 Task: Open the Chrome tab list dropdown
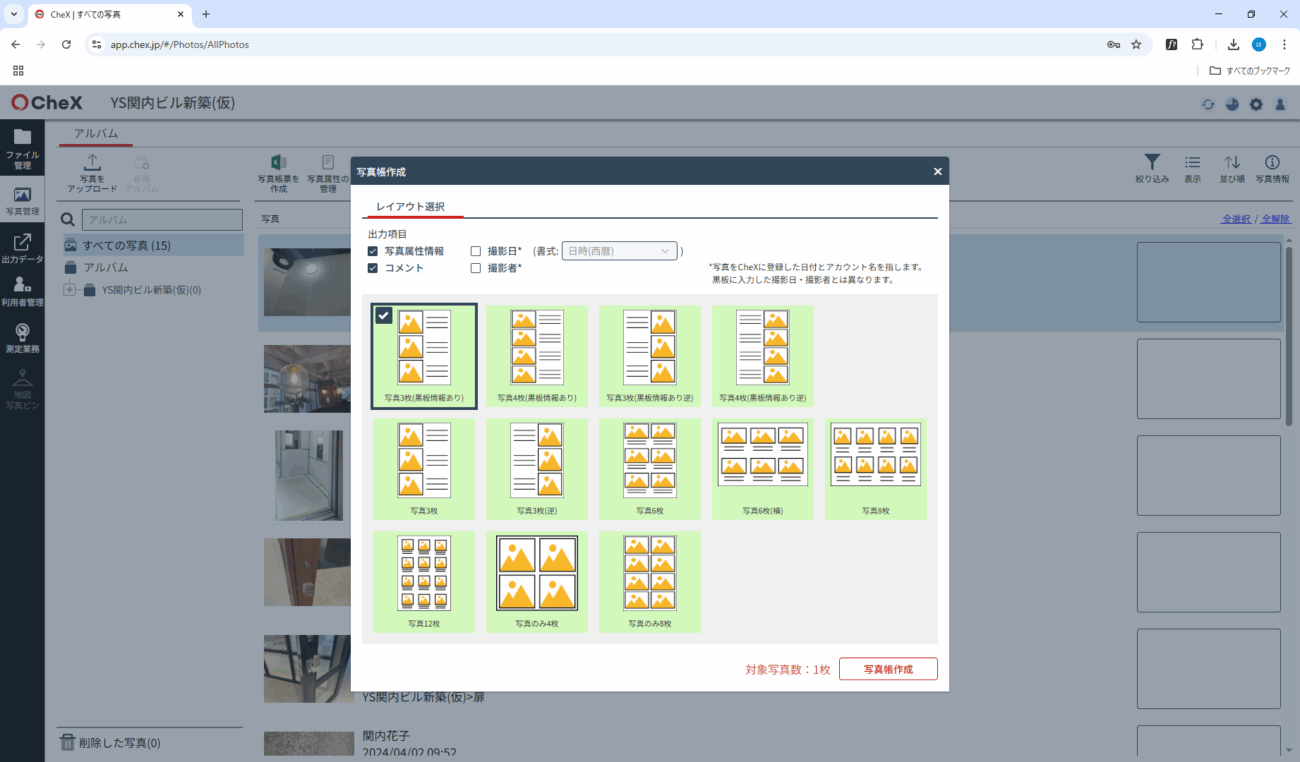[14, 14]
